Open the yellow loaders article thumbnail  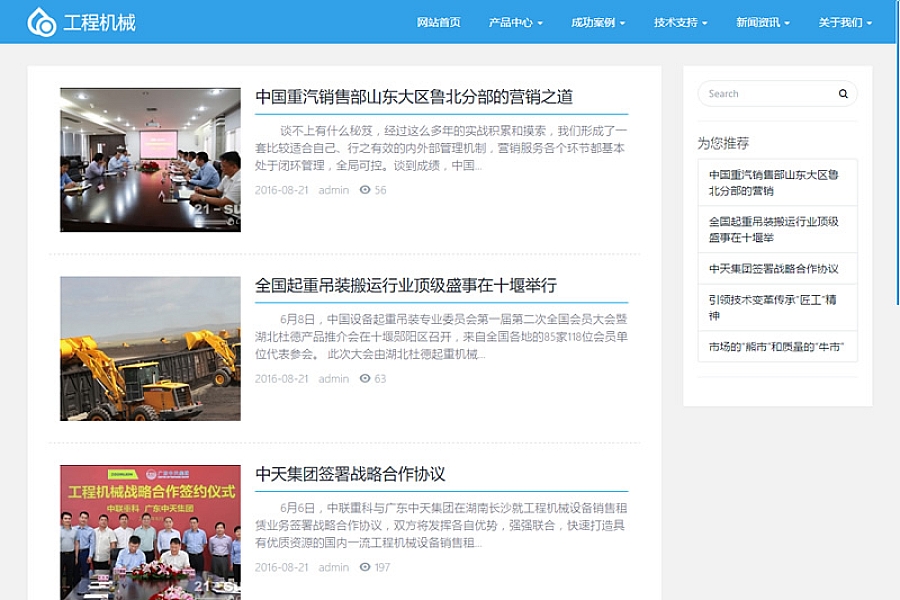point(150,349)
